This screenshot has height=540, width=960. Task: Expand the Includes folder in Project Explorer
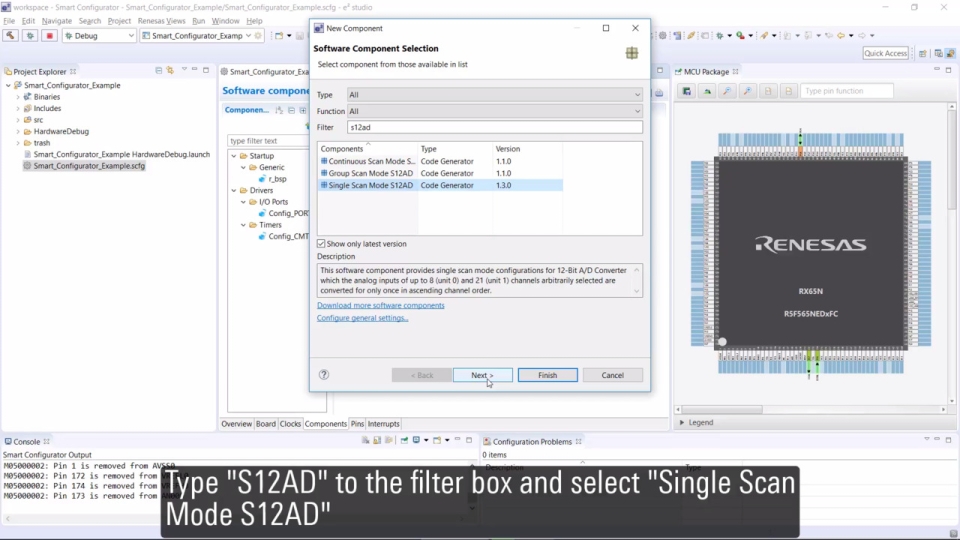click(18, 108)
